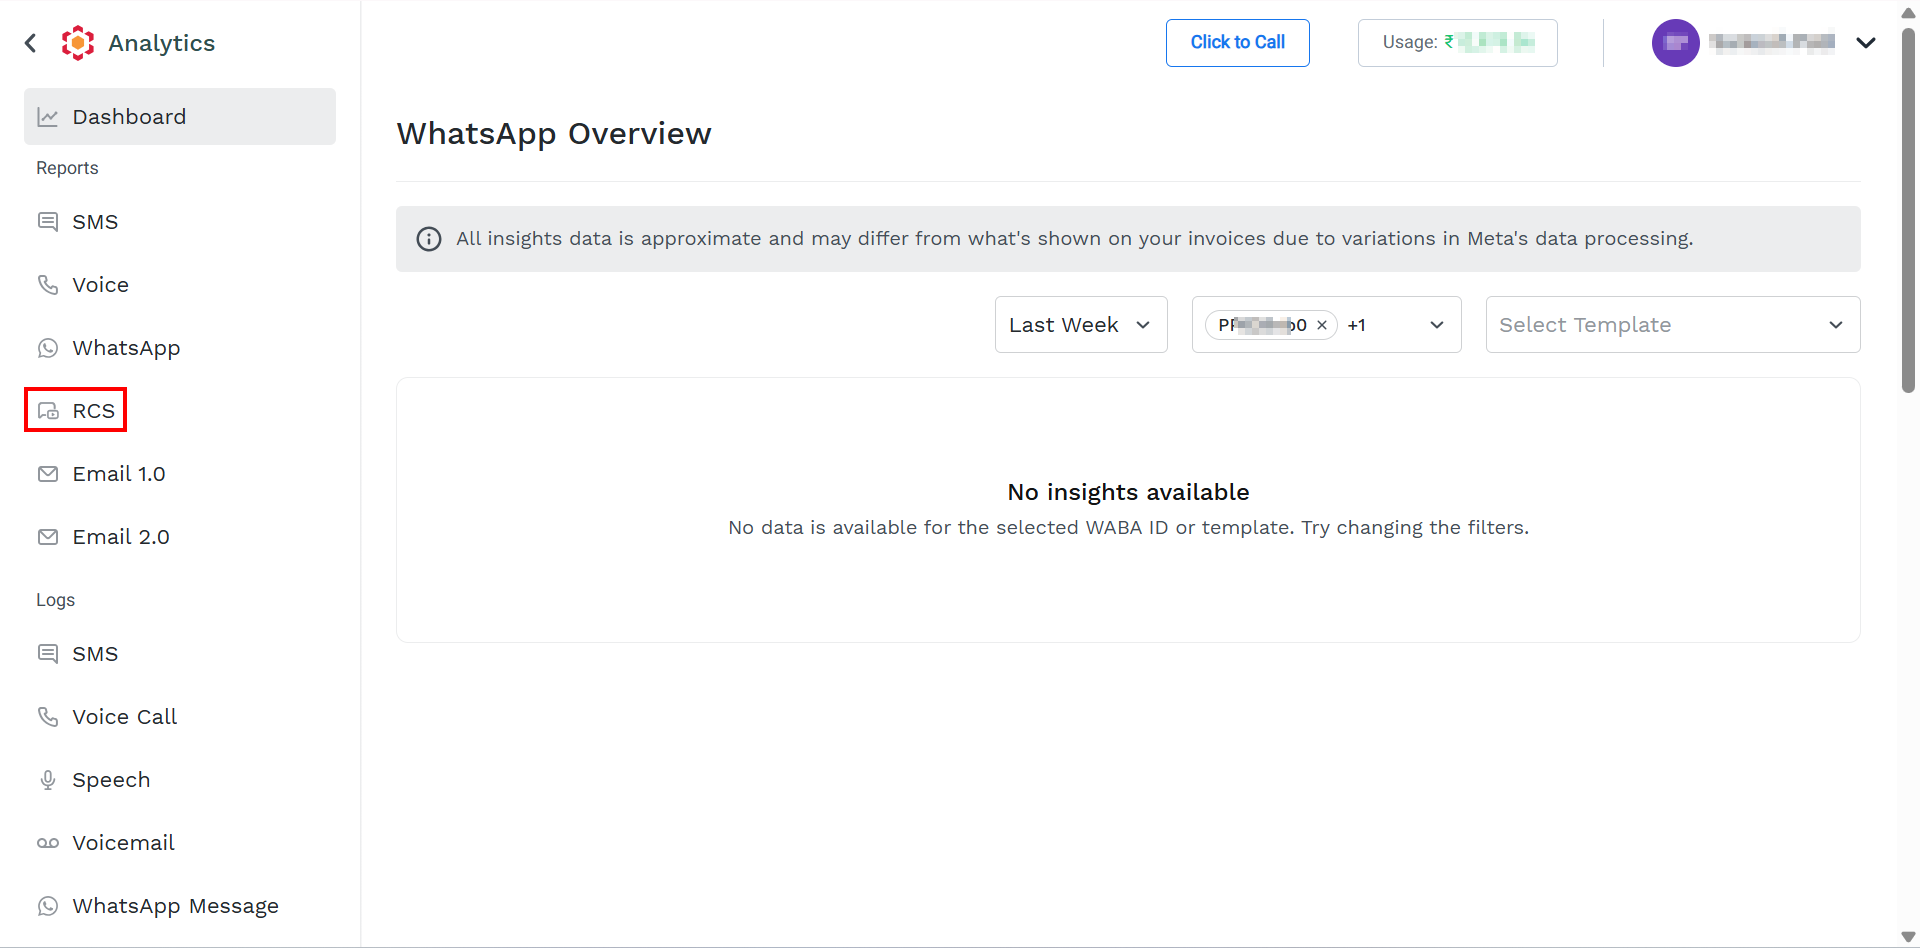Screen dimensions: 1920x948
Task: Click the info icon in the insights notice
Action: [429, 239]
